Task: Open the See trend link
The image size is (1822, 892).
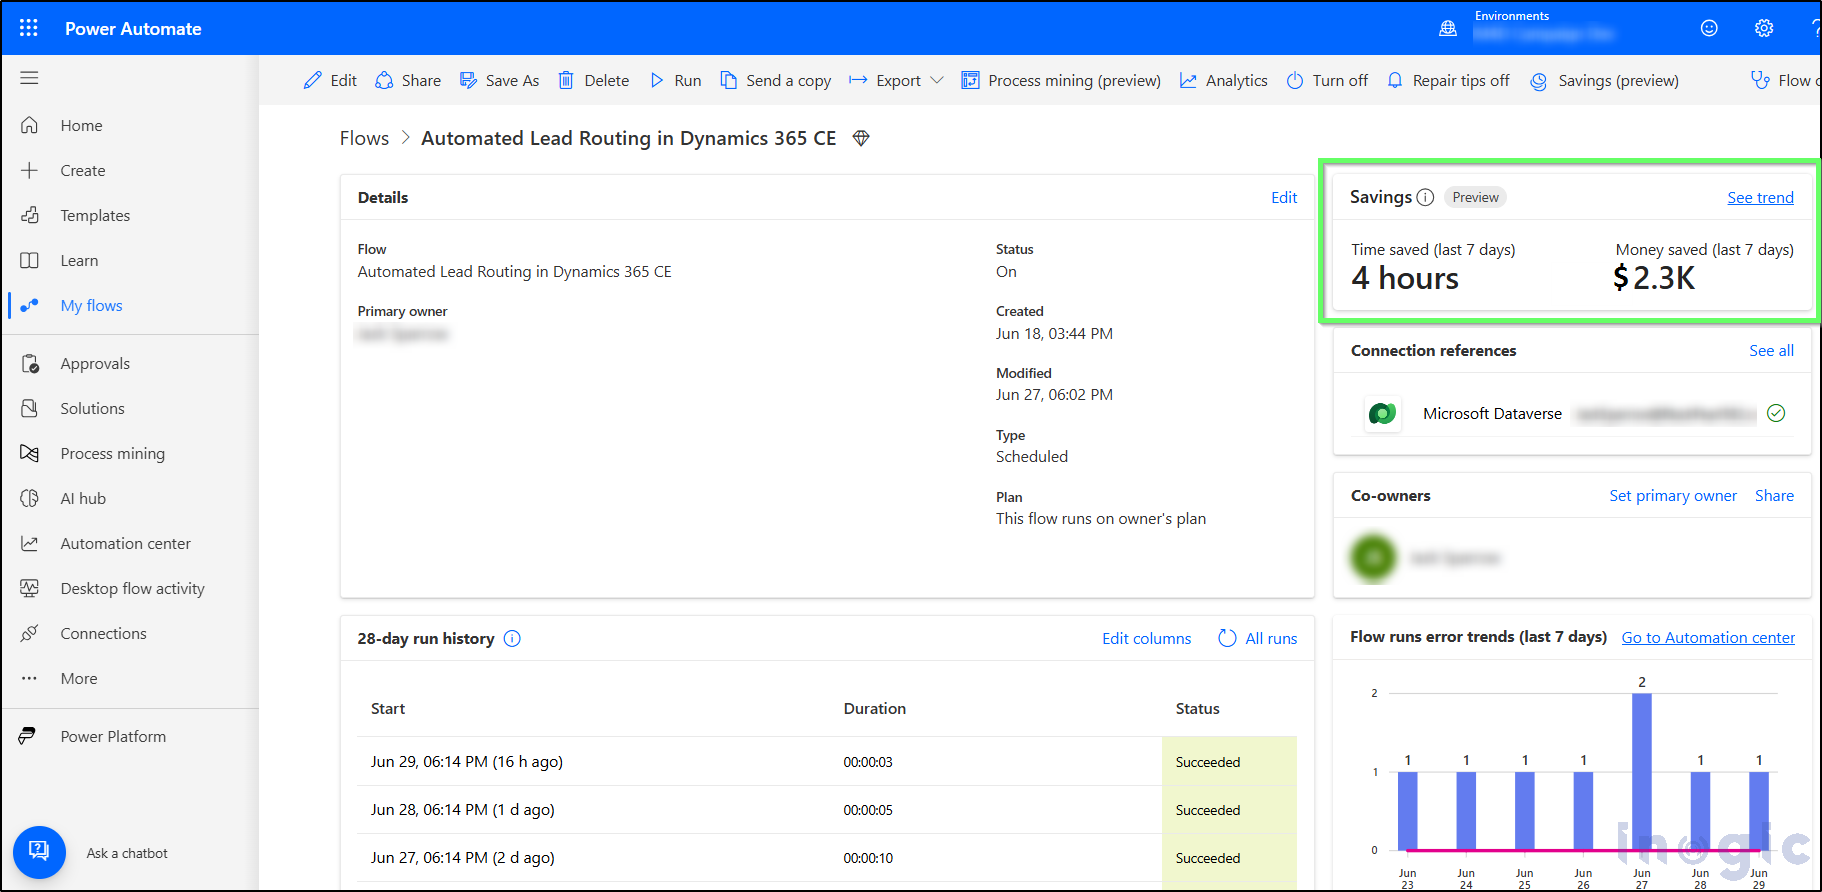Action: (1760, 197)
